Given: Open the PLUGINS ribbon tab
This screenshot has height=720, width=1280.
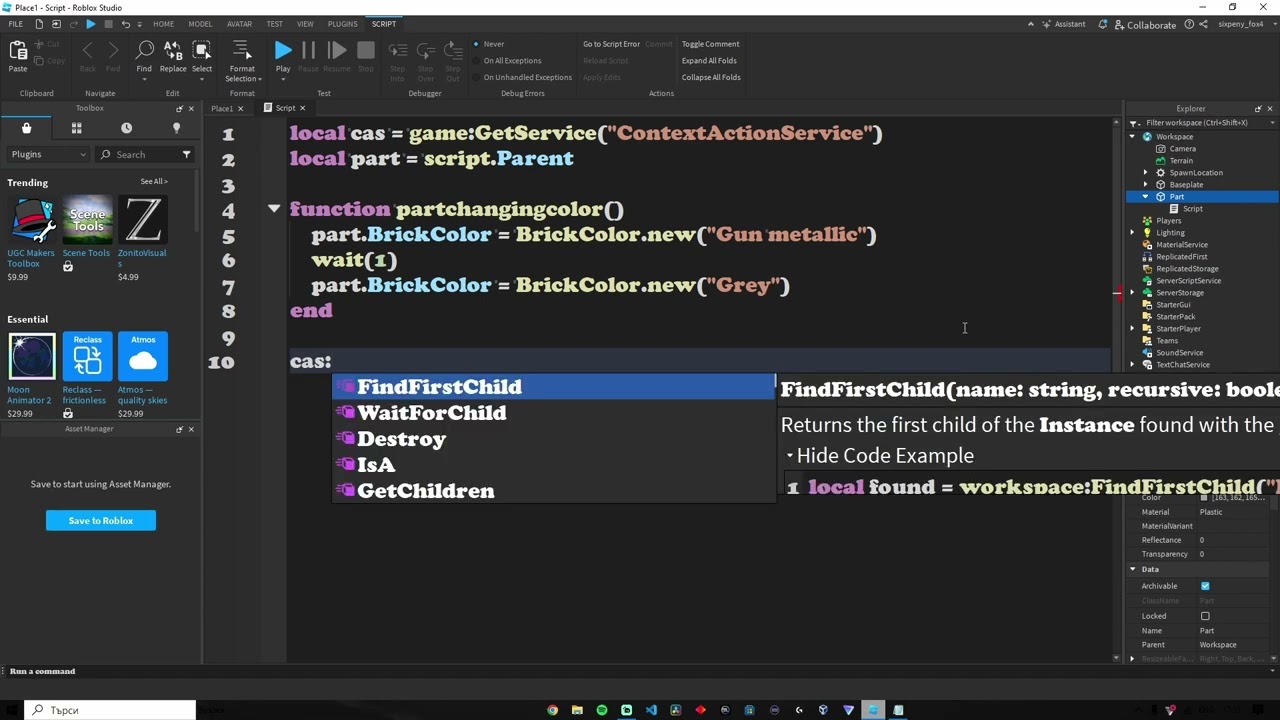Looking at the screenshot, I should pos(342,24).
